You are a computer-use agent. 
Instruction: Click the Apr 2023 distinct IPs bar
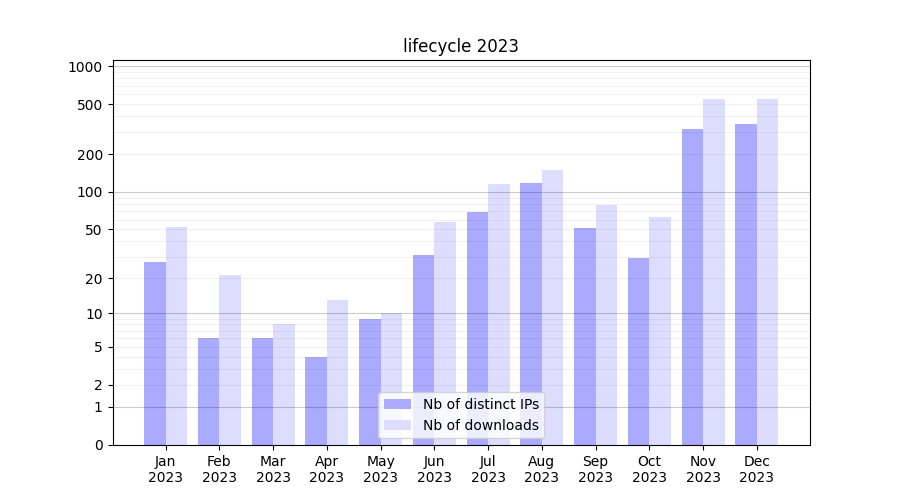coord(316,401)
